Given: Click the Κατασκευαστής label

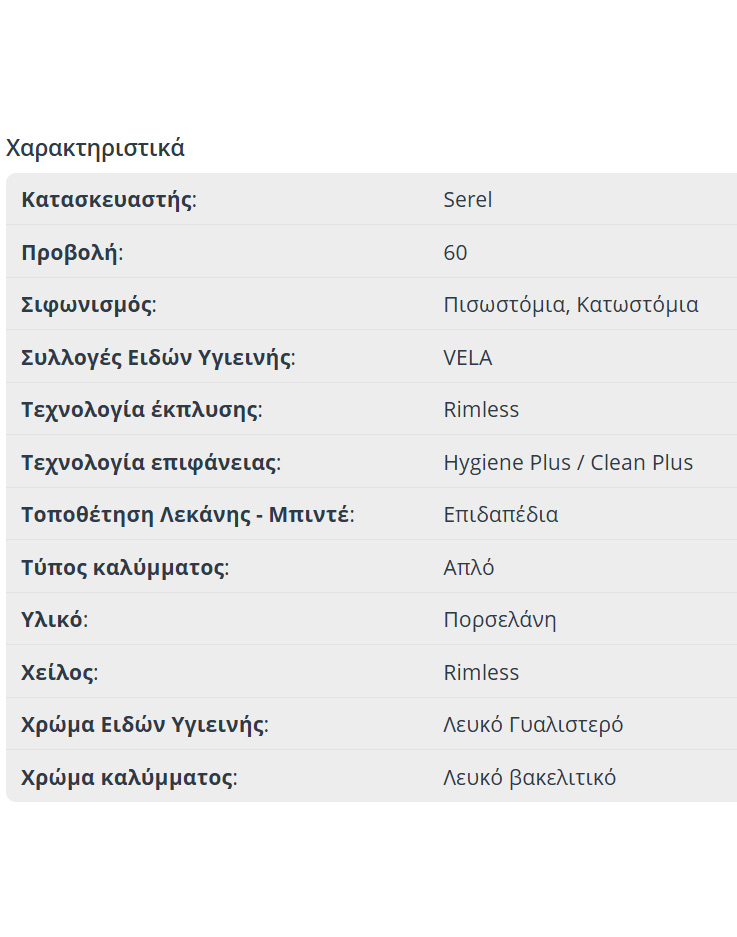Looking at the screenshot, I should pos(109,200).
